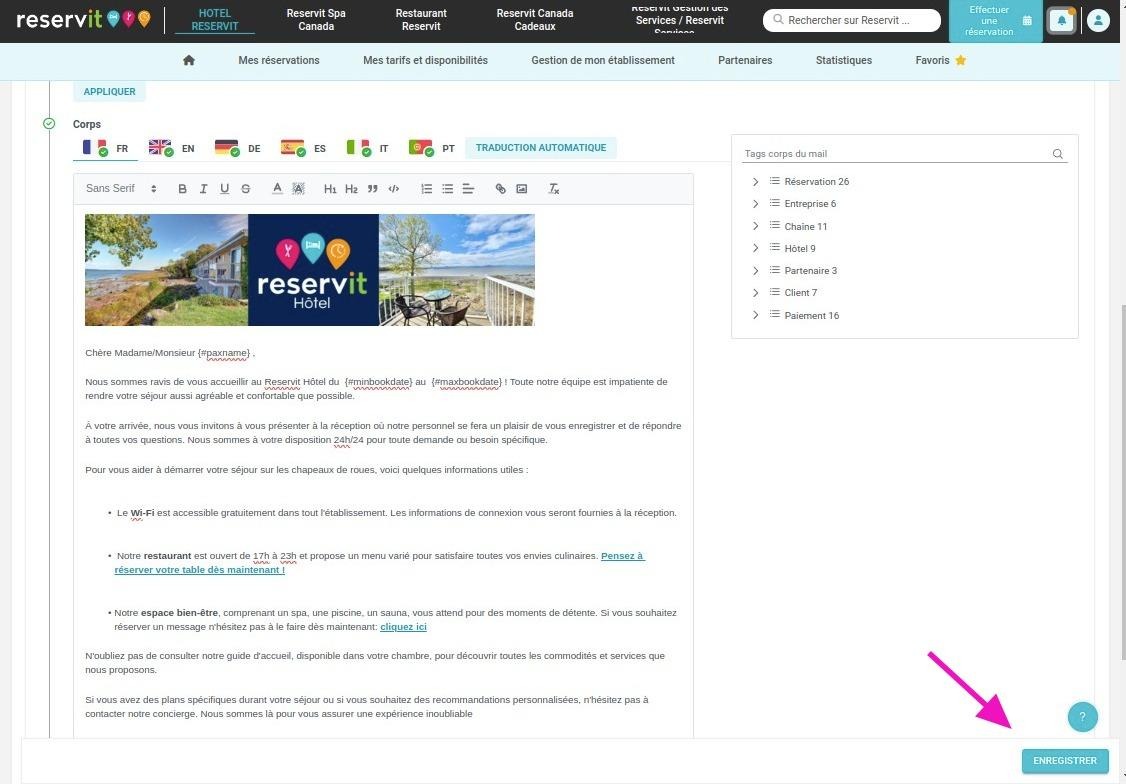Image resolution: width=1126 pixels, height=784 pixels.
Task: Open Gestion de mon établissement menu
Action: click(x=602, y=60)
